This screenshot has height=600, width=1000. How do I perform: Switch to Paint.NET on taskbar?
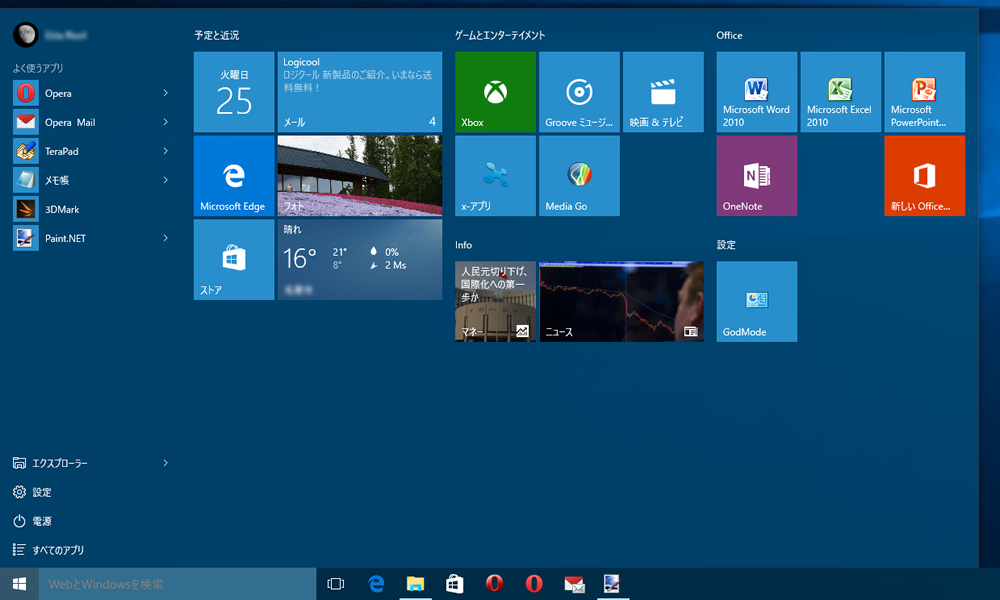point(612,584)
